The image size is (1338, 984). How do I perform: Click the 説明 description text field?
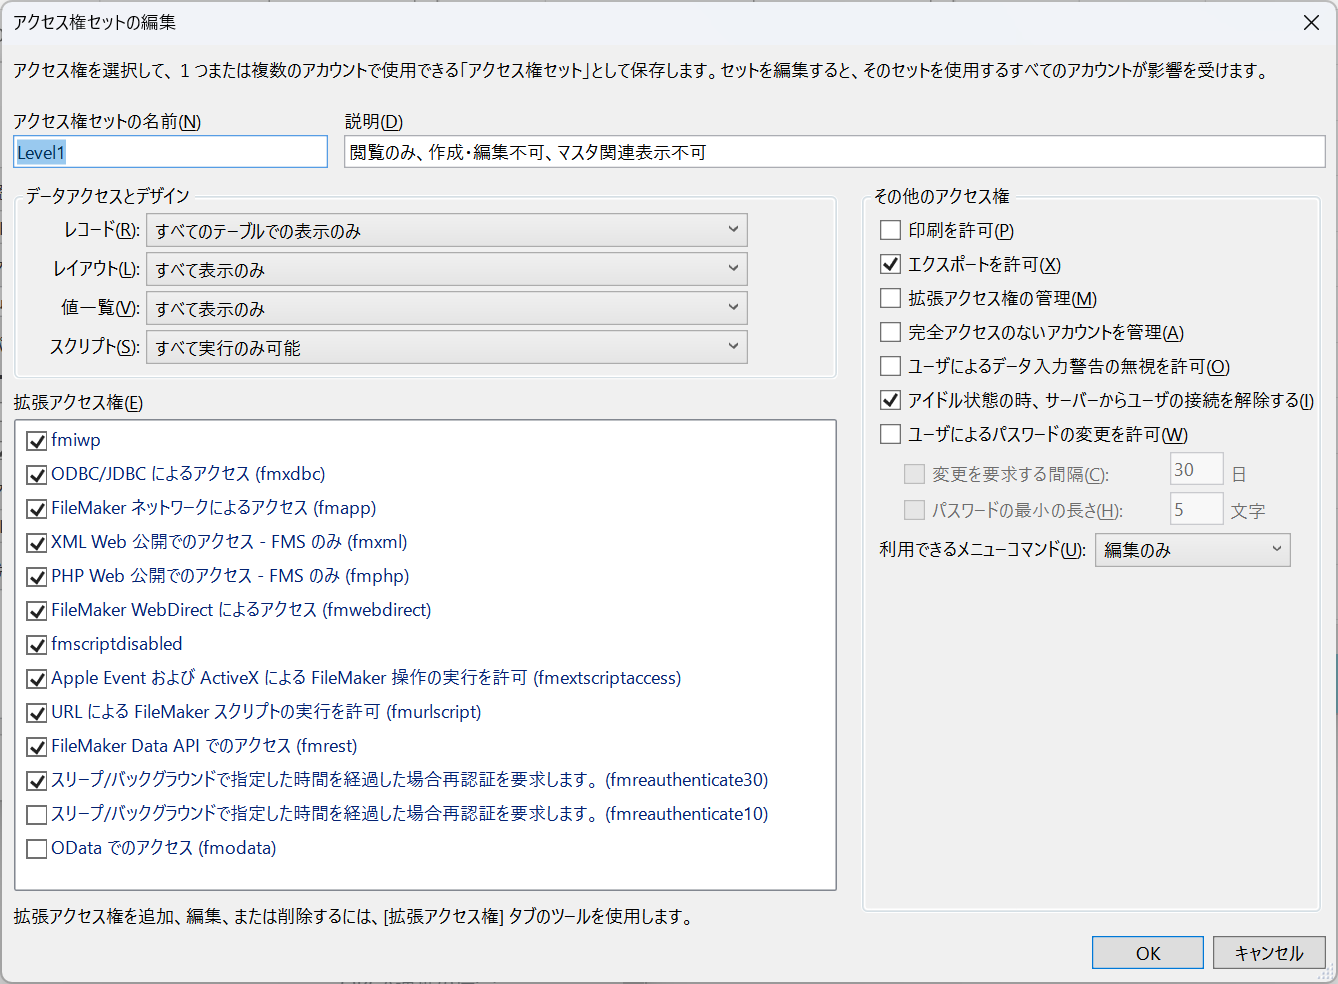835,152
